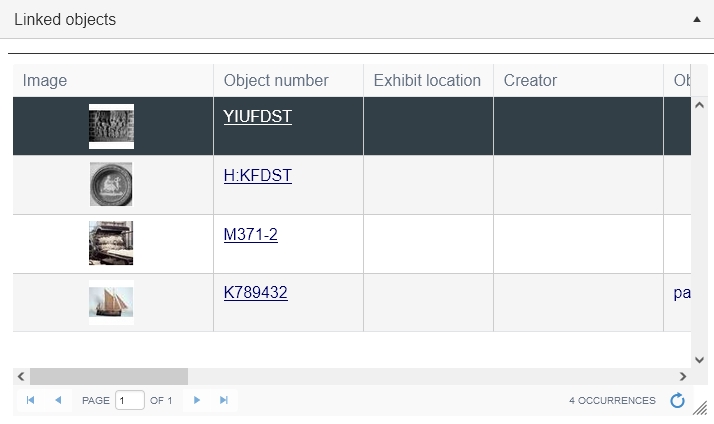Click the page number input field
Image resolution: width=714 pixels, height=424 pixels.
pyautogui.click(x=130, y=400)
